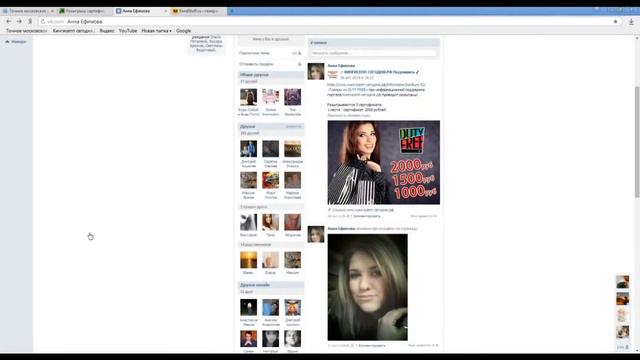Open the Яндекс bookmark

[107, 31]
